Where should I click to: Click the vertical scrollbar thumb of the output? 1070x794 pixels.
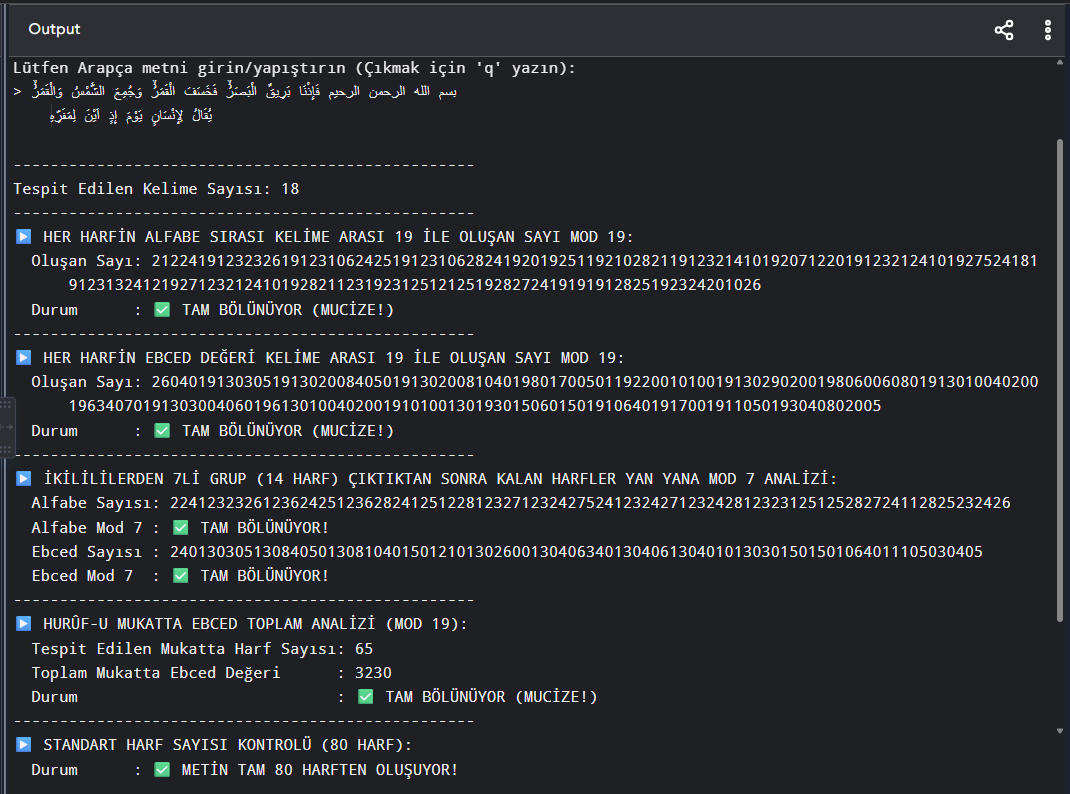pyautogui.click(x=1060, y=380)
